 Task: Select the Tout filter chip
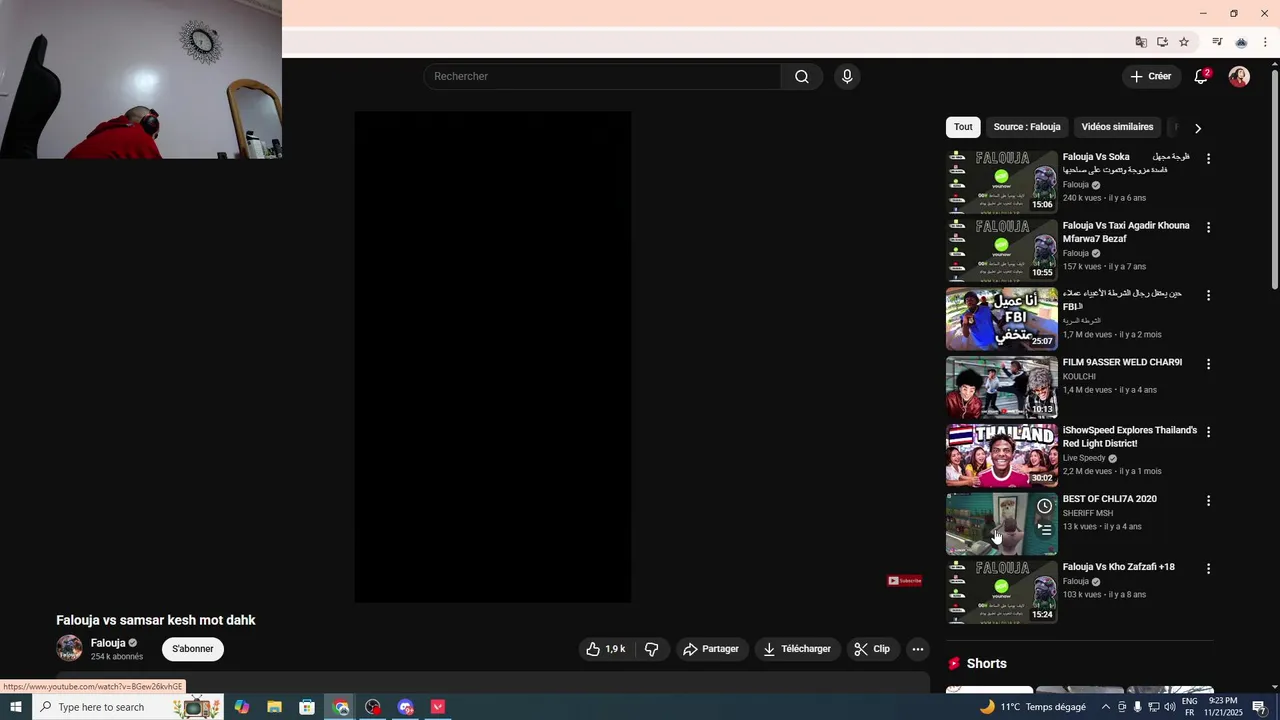(963, 127)
